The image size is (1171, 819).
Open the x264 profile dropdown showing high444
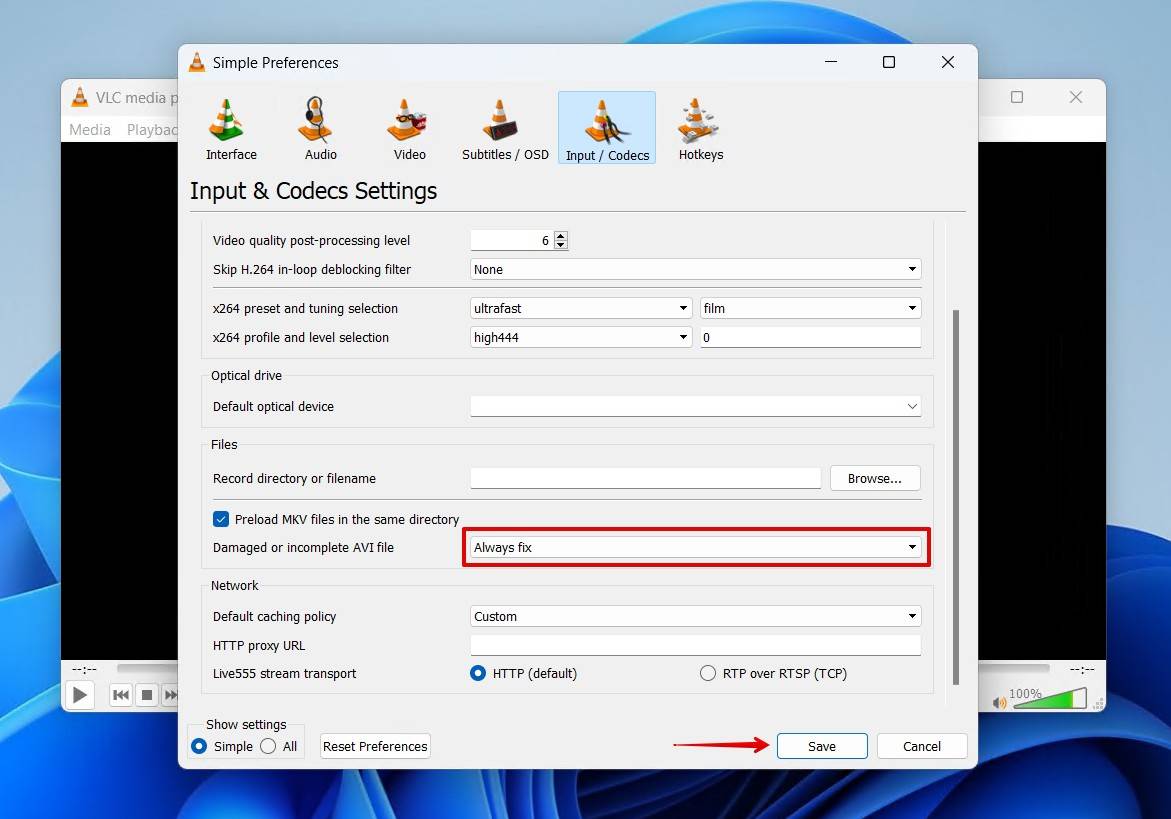pyautogui.click(x=581, y=337)
